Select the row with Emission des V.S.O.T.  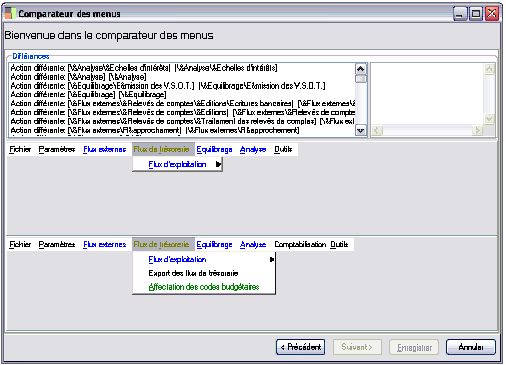pos(182,86)
